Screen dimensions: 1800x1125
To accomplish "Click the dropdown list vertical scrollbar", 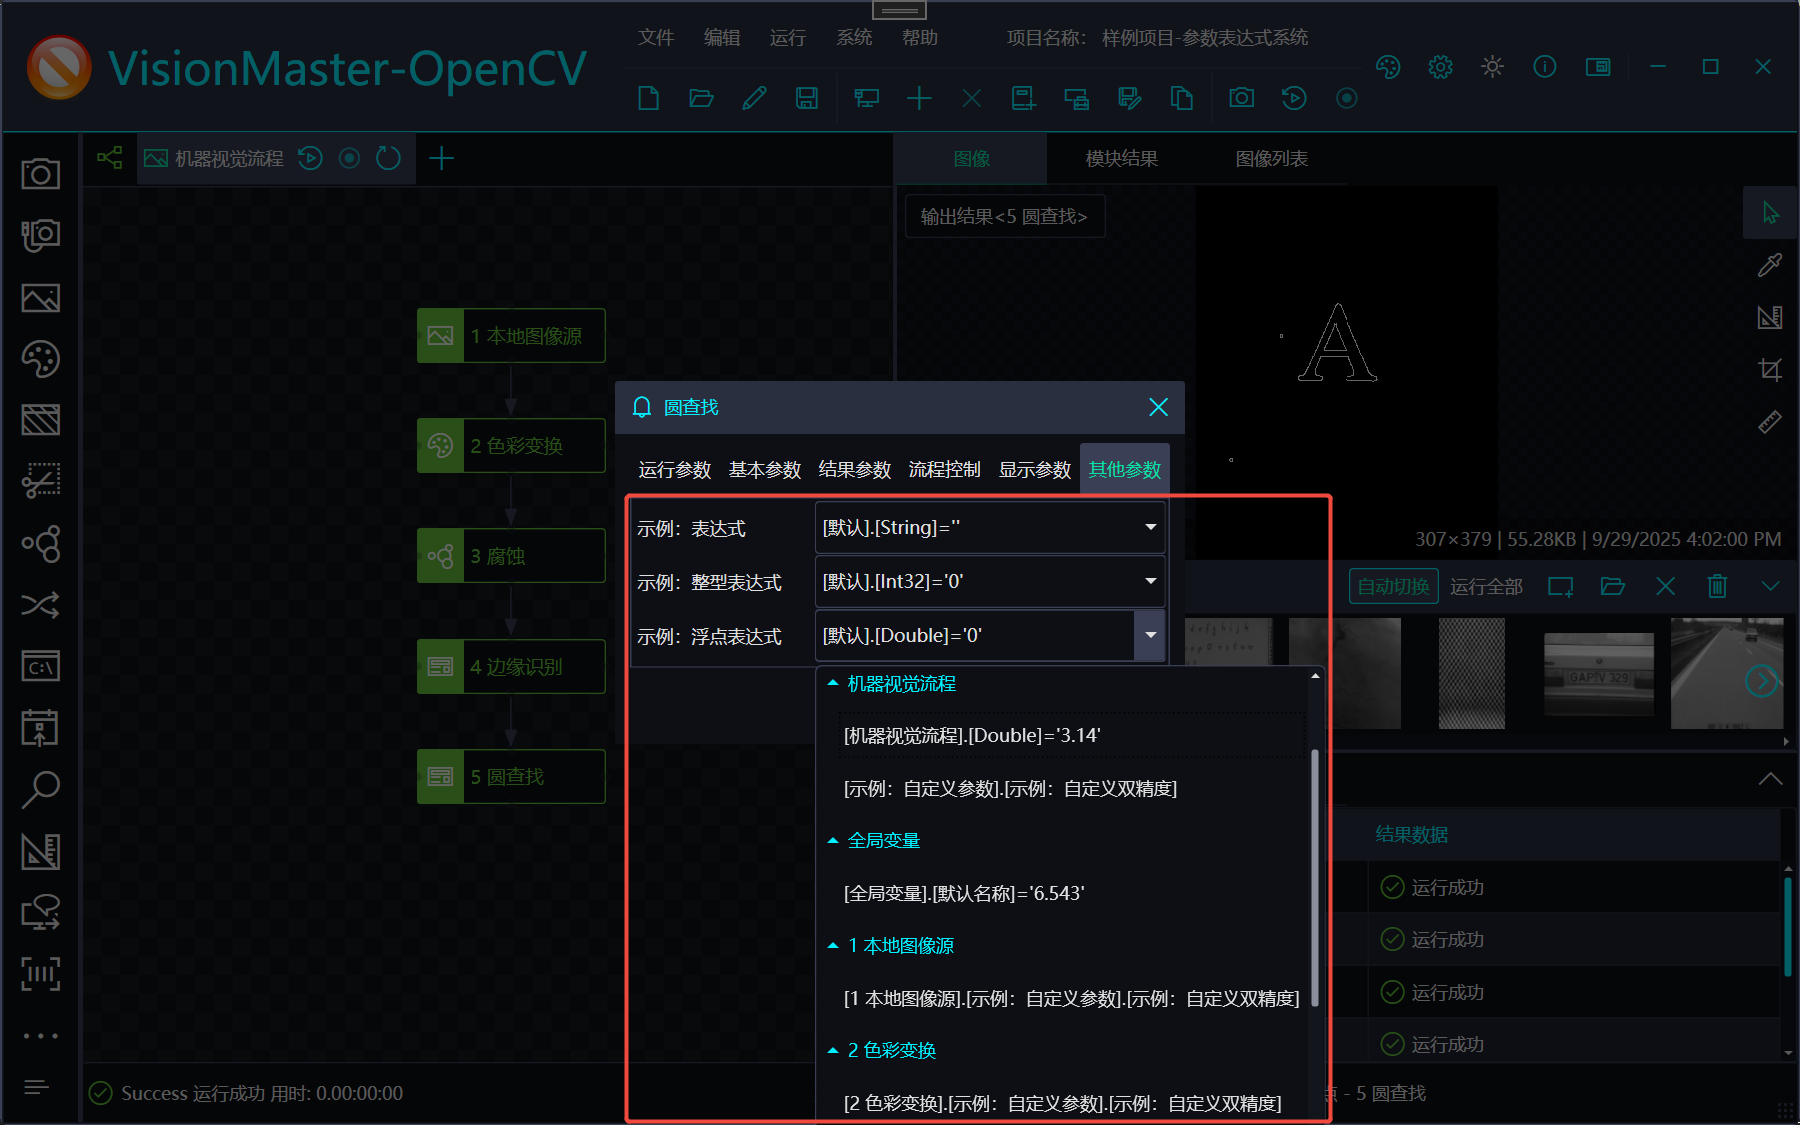I will [x=1315, y=877].
